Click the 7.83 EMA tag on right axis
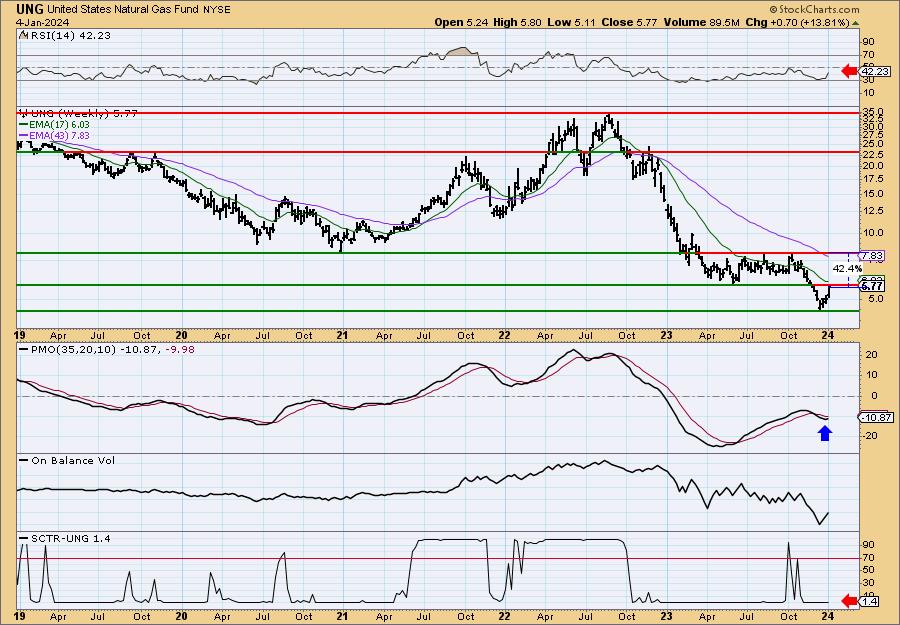 [x=871, y=255]
